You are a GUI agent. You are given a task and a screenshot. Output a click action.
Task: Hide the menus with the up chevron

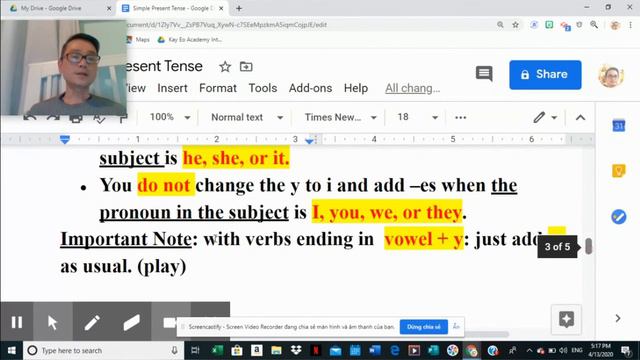pyautogui.click(x=580, y=118)
